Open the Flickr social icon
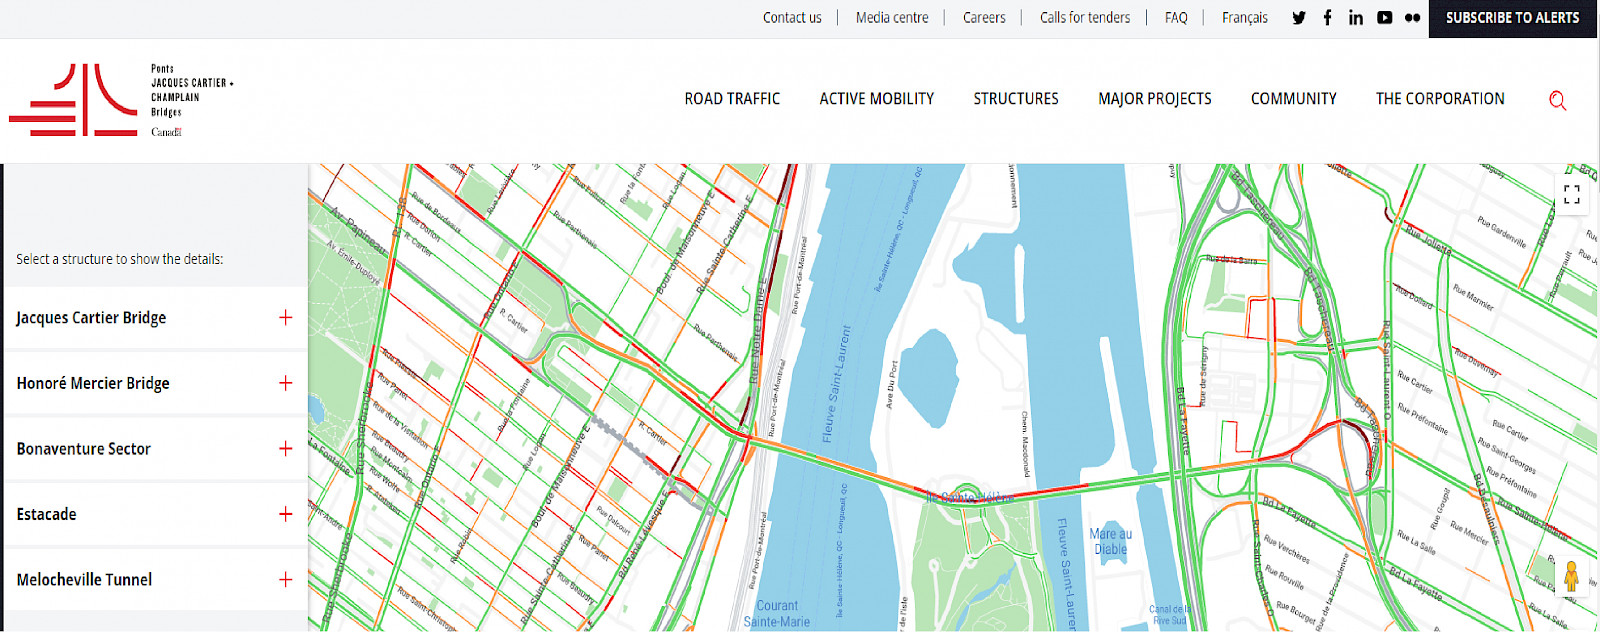This screenshot has width=1600, height=632. pos(1412,17)
